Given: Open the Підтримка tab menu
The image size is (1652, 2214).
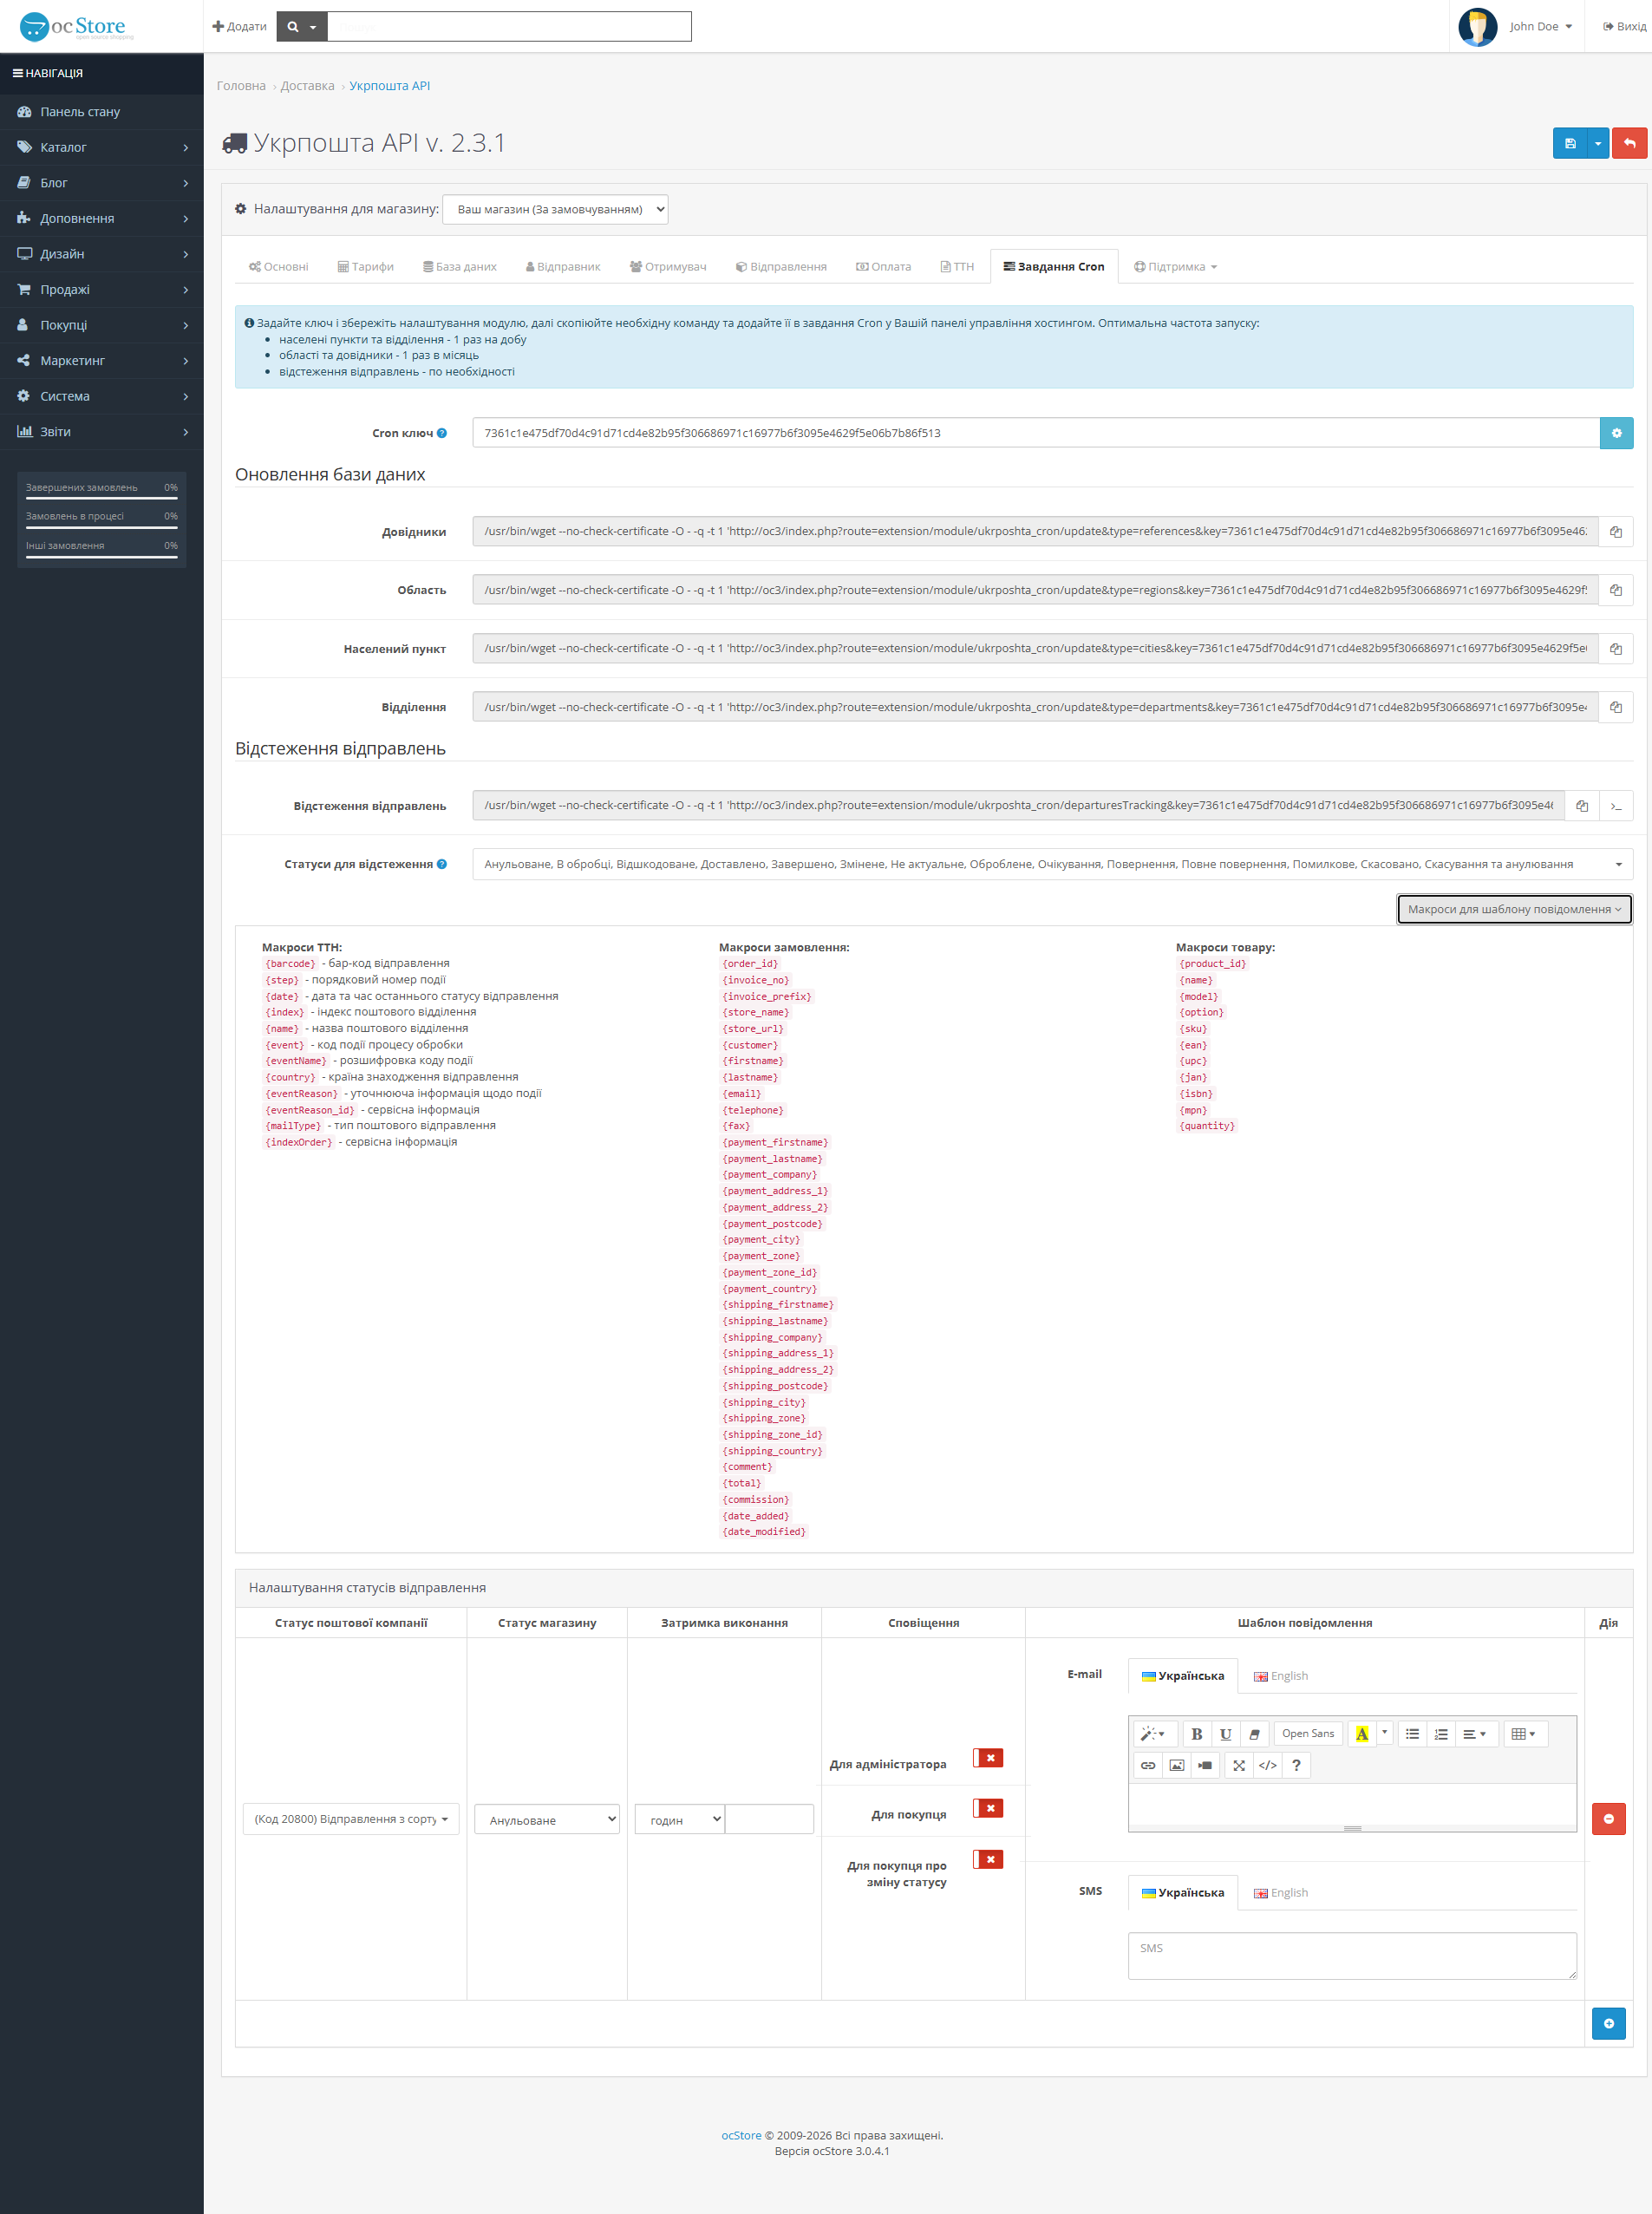Looking at the screenshot, I should (1175, 267).
